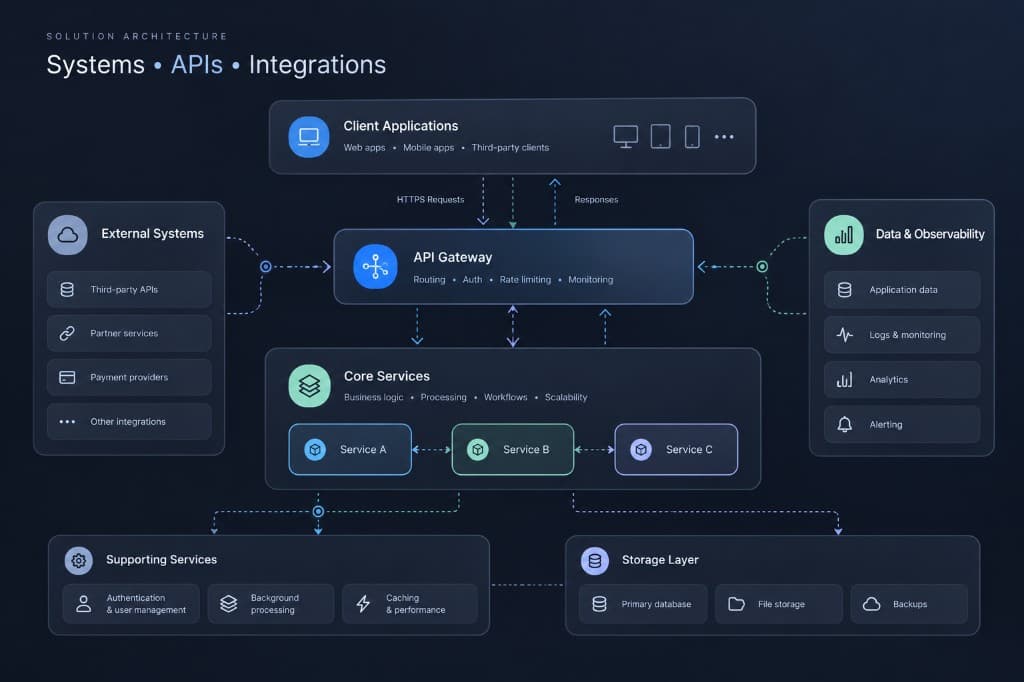Click the Supporting Services gear icon
1024x682 pixels.
point(78,560)
